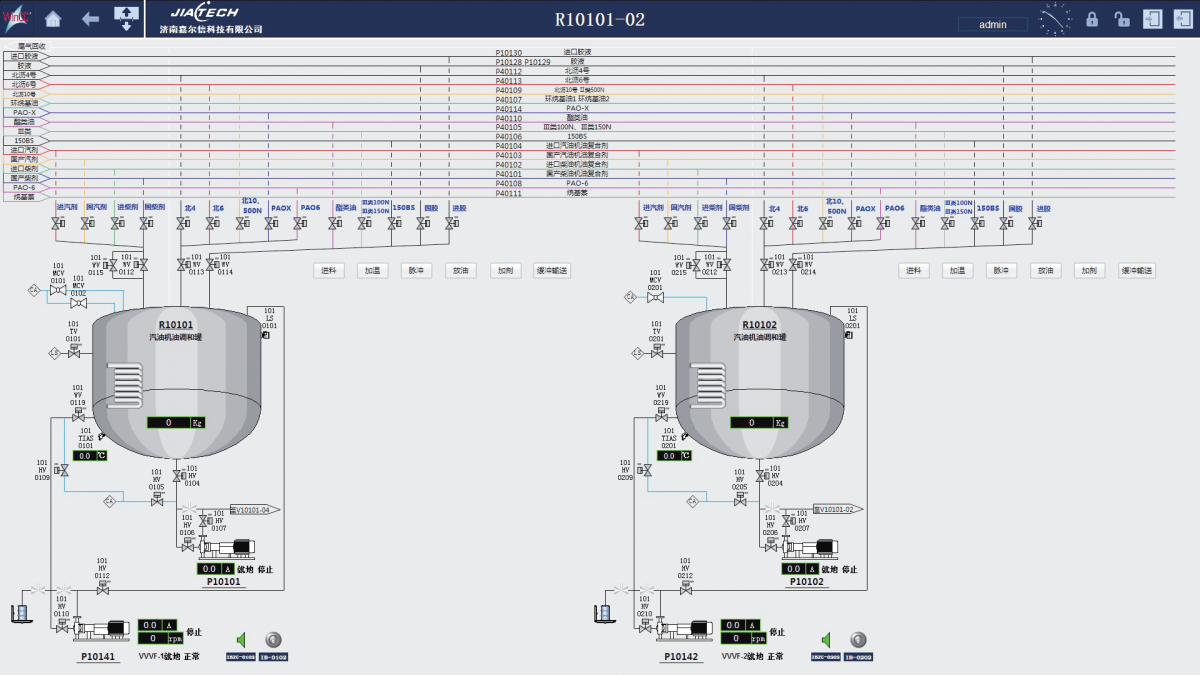The image size is (1200, 675).
Task: Click valve 101 HV 0109
Action: click(x=64, y=470)
